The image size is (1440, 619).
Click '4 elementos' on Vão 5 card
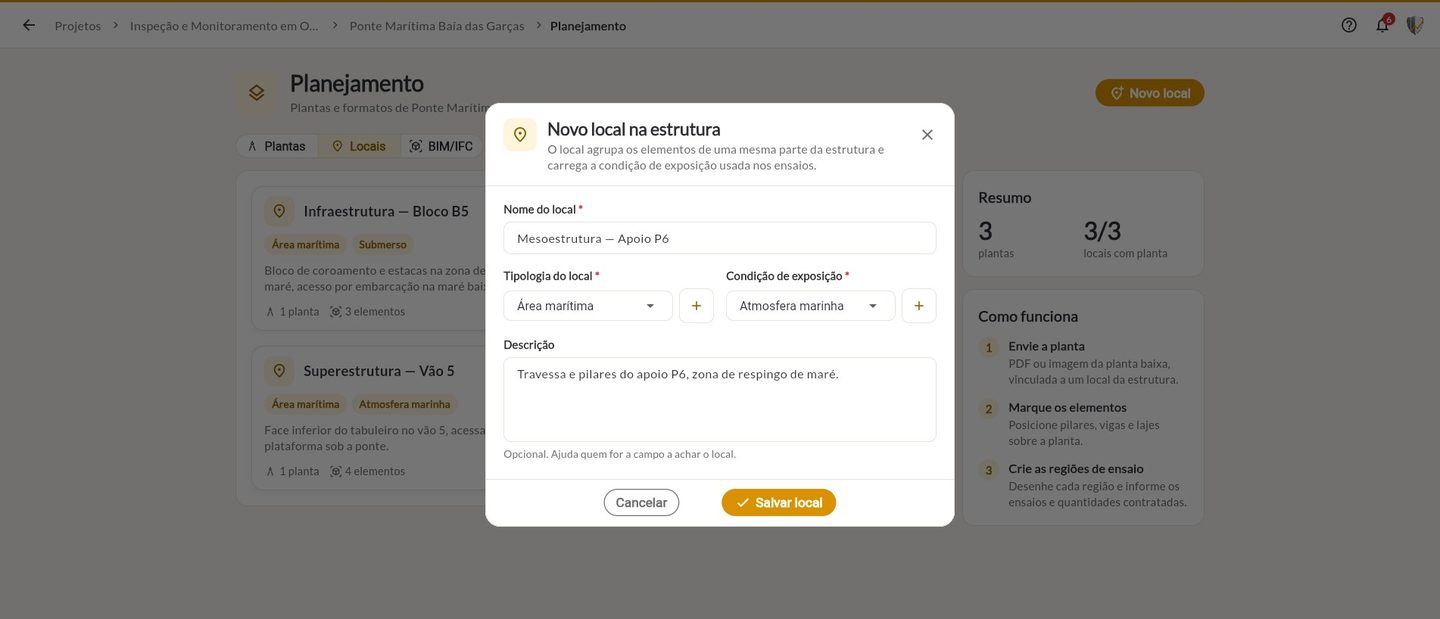click(367, 471)
